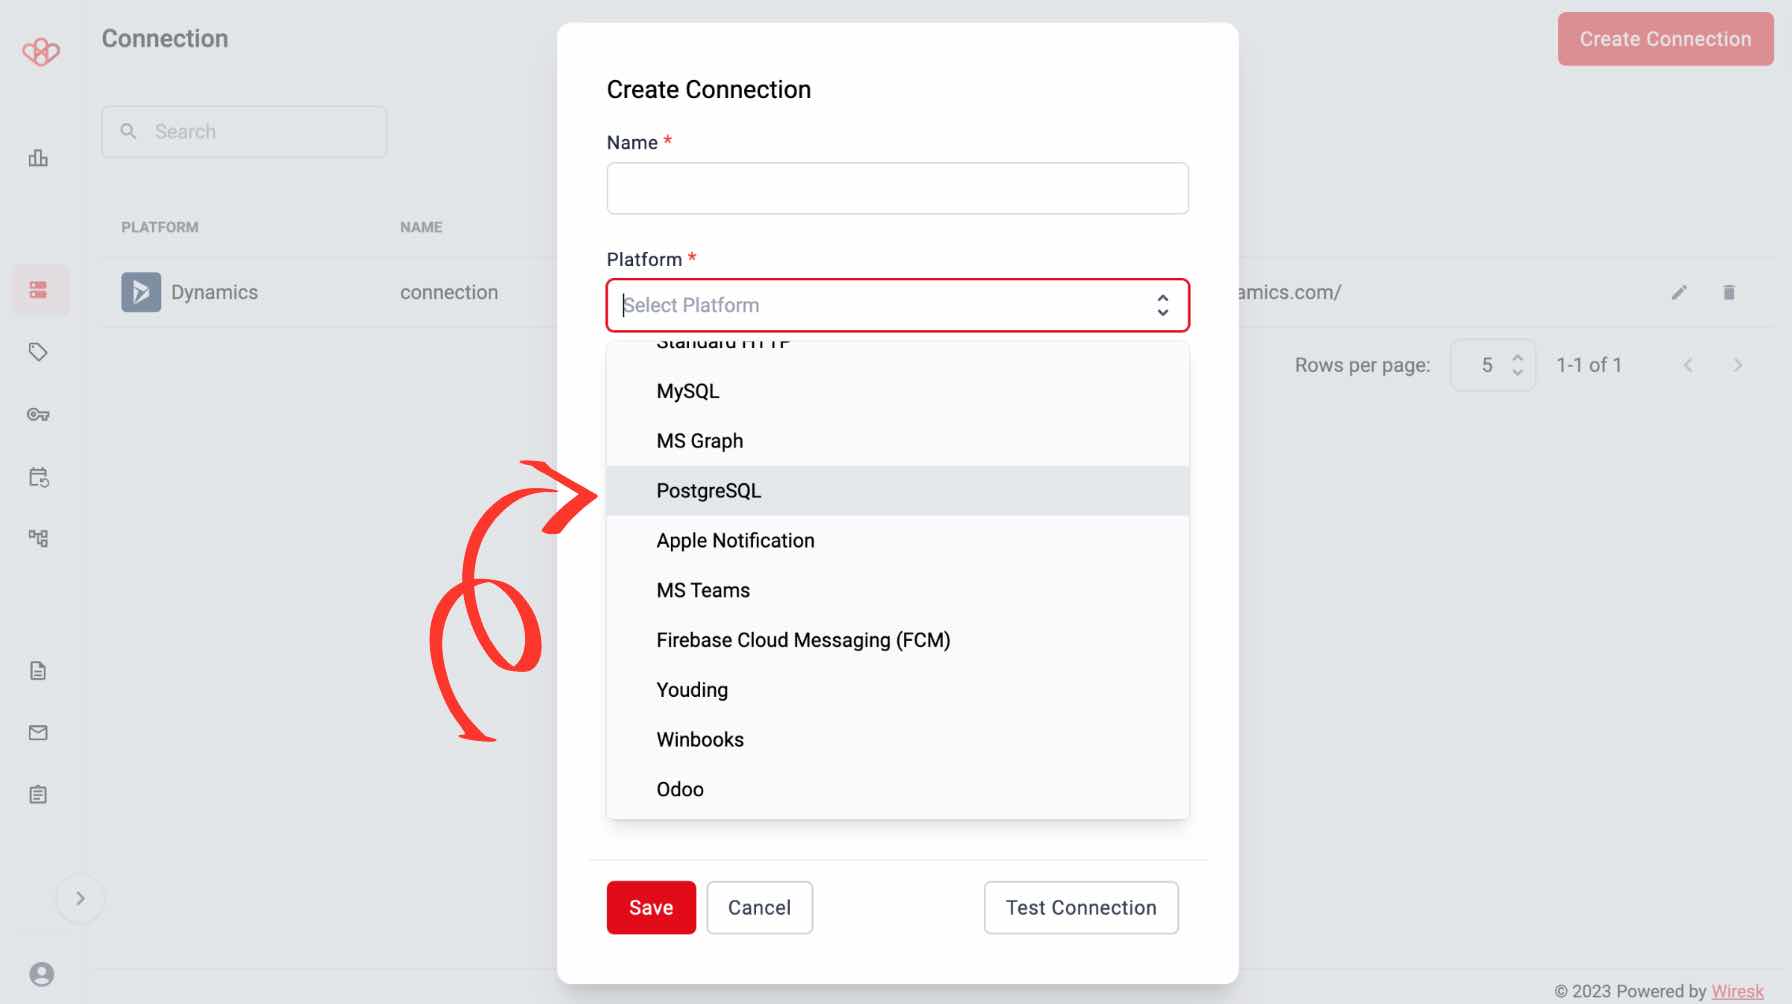The height and width of the screenshot is (1004, 1792).
Task: Open the tag icon in sidebar
Action: (38, 352)
